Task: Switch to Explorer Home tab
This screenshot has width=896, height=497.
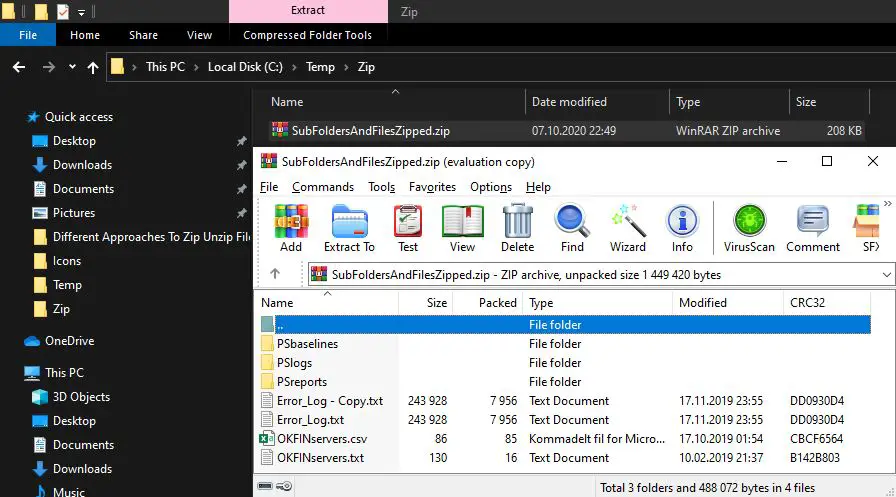Action: 85,35
